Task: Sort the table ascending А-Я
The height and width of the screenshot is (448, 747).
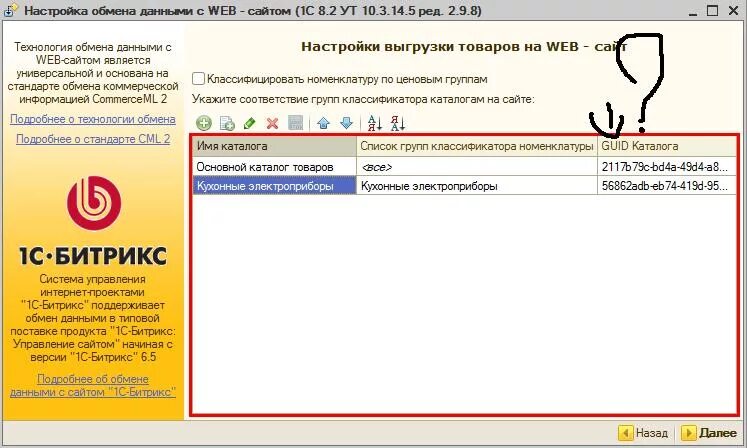Action: [x=374, y=123]
